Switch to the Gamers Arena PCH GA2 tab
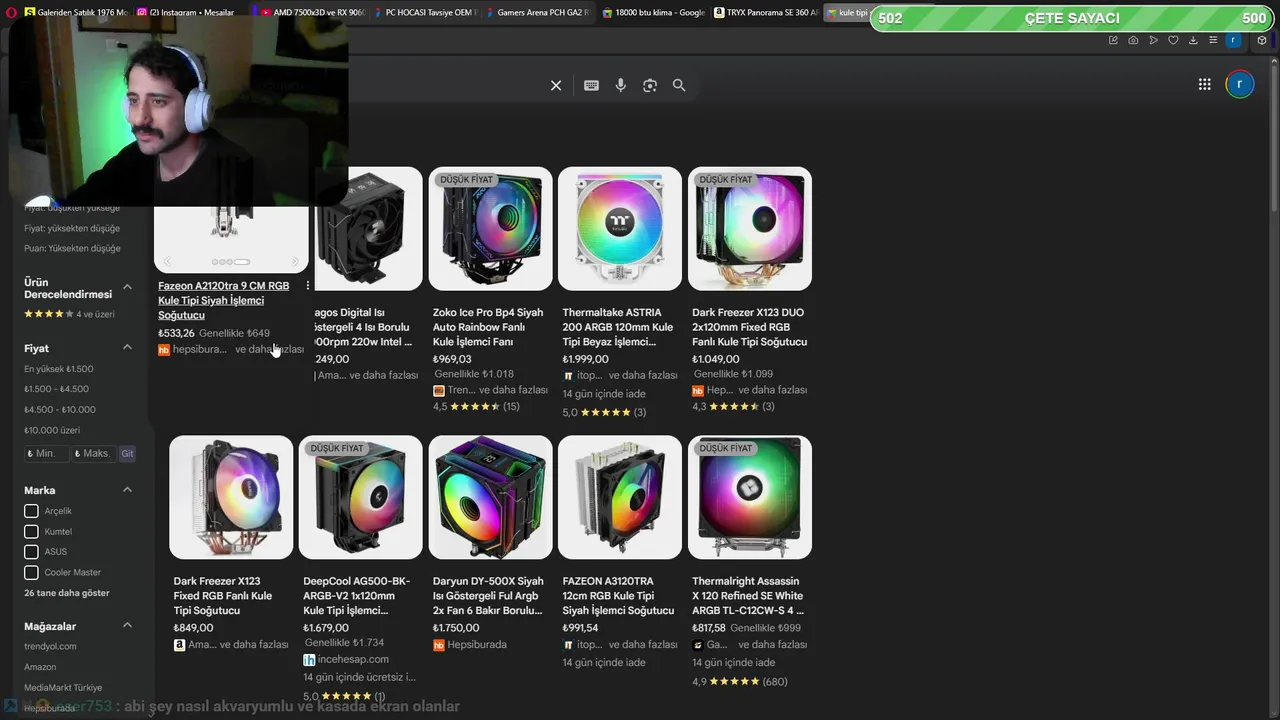The width and height of the screenshot is (1280, 720). [x=540, y=13]
